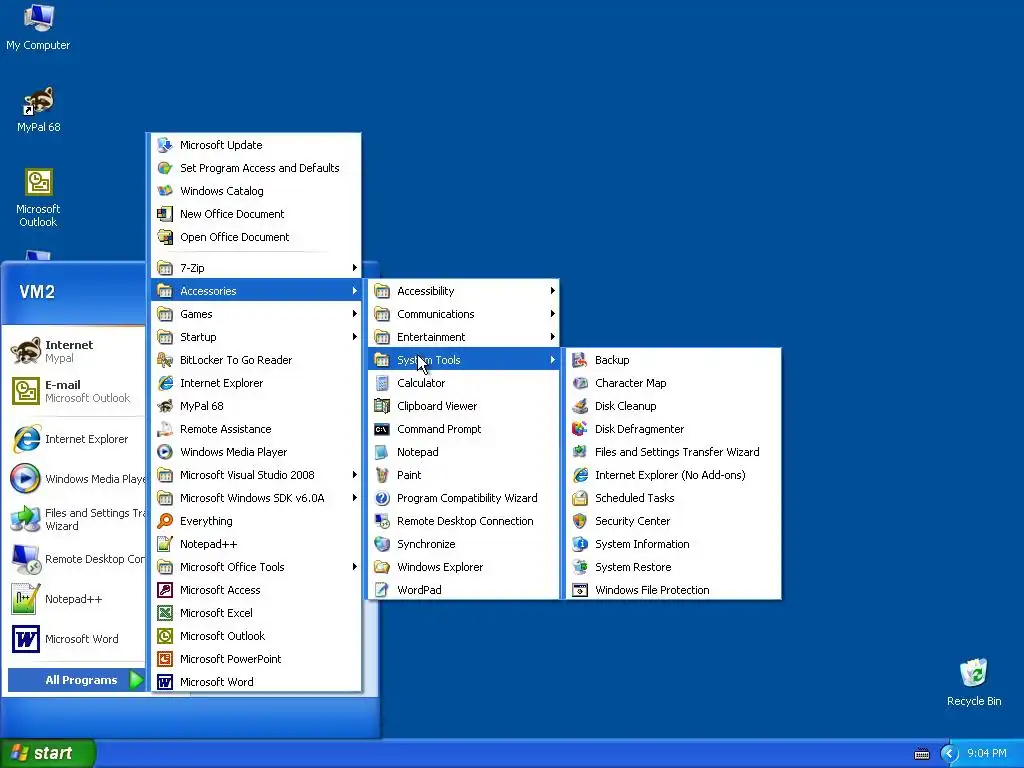This screenshot has width=1024, height=768.
Task: Select Open Office Document entry
Action: pyautogui.click(x=256, y=237)
